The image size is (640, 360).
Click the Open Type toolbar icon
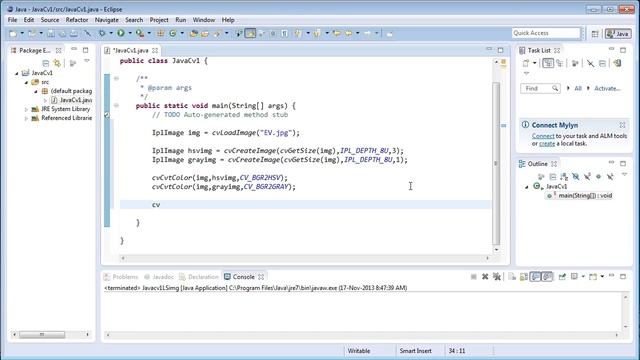(193, 33)
